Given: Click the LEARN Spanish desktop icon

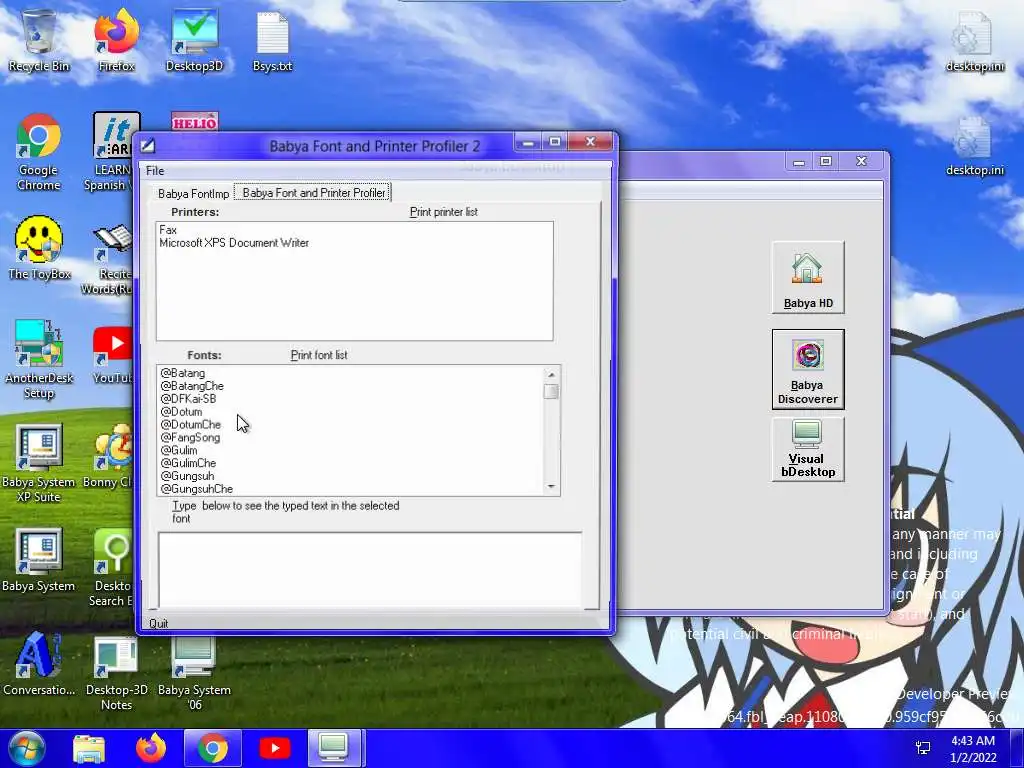Looking at the screenshot, I should point(112,152).
